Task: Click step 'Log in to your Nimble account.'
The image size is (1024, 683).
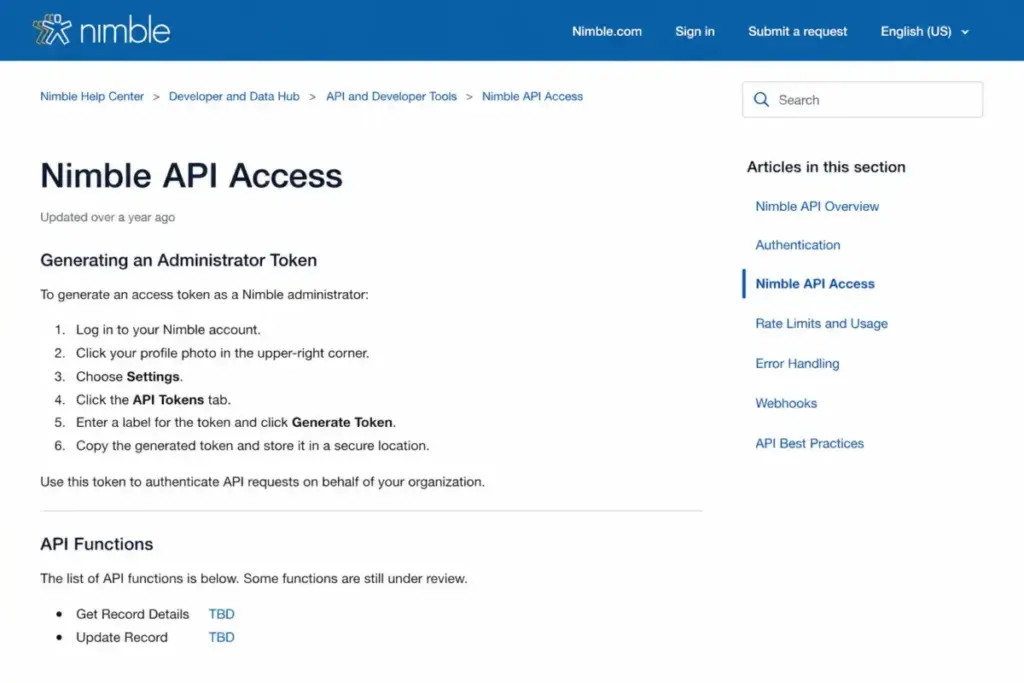Action: pos(168,330)
